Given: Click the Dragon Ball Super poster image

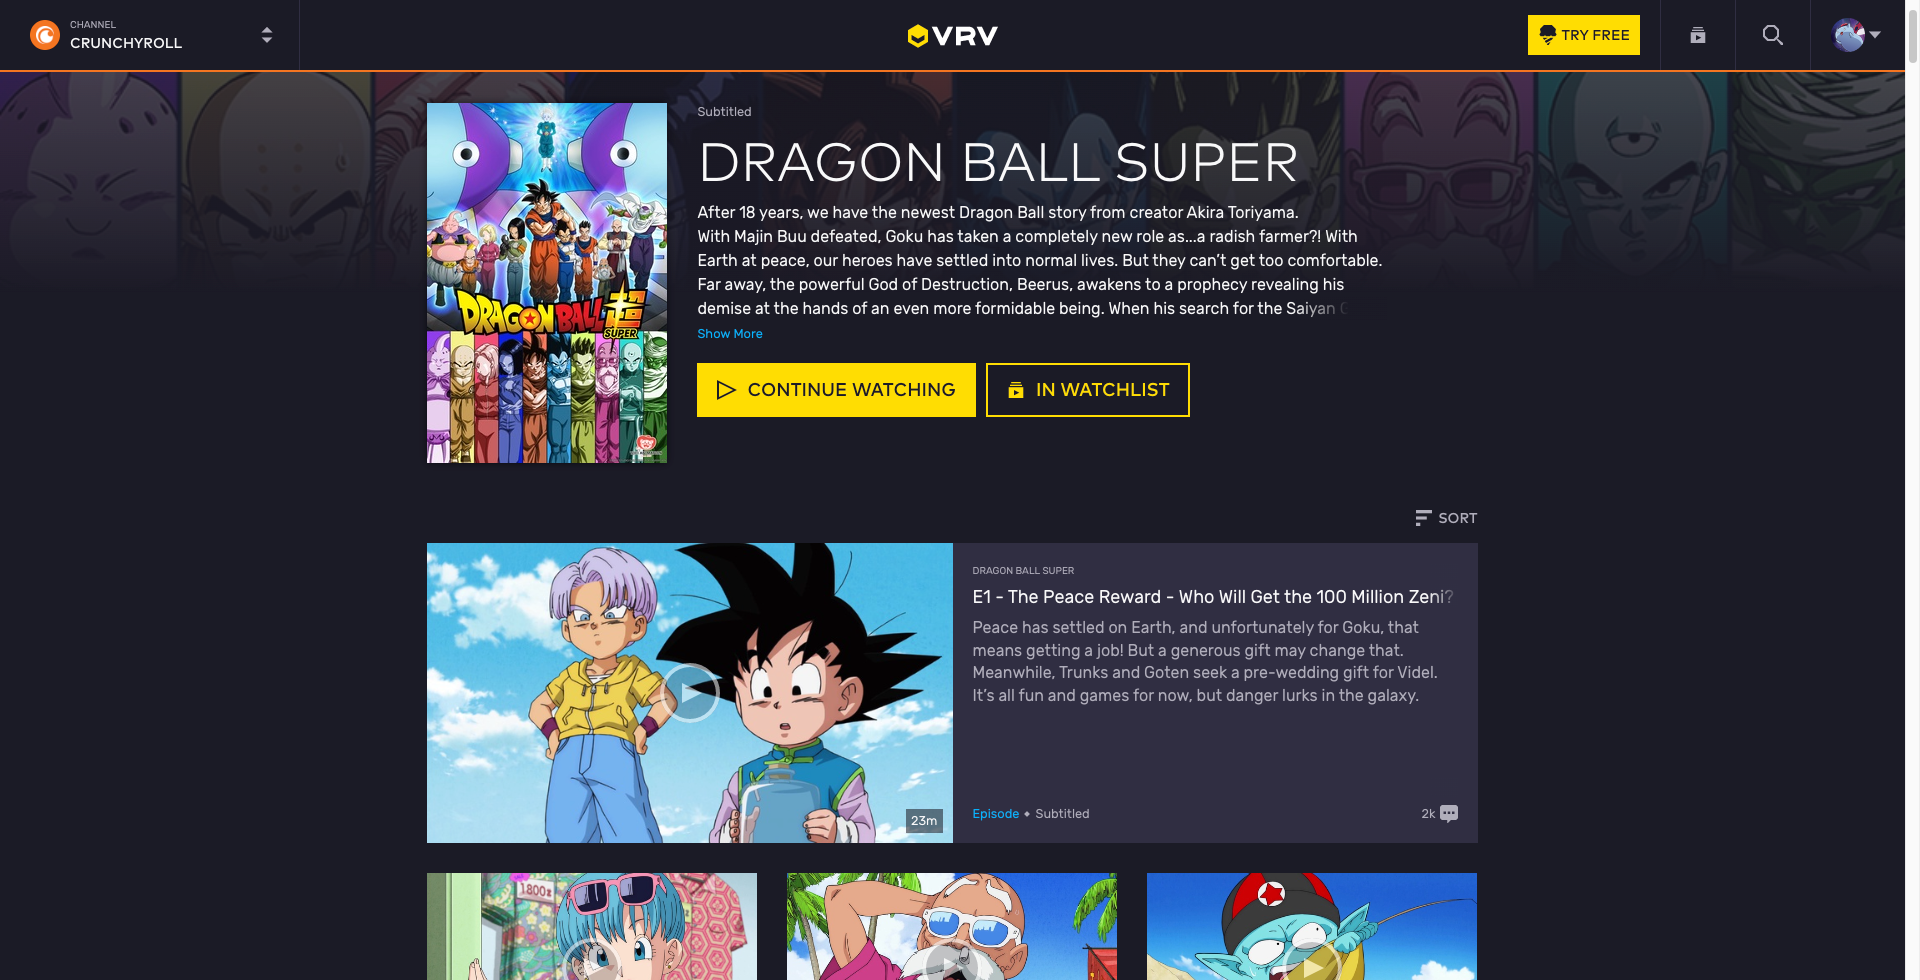Looking at the screenshot, I should [x=547, y=283].
